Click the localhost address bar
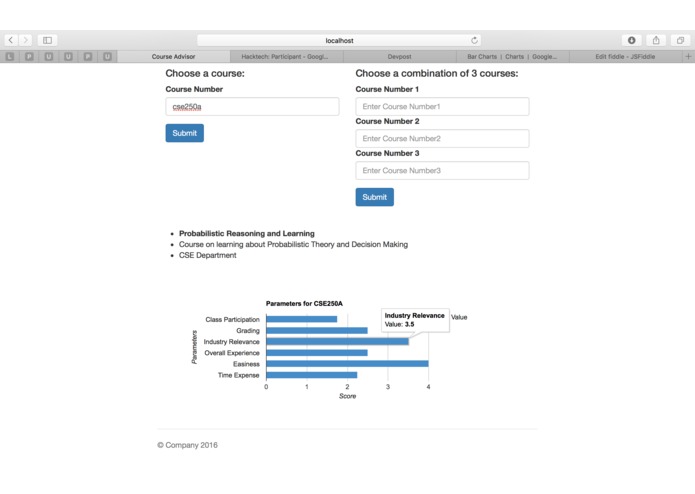 tap(339, 40)
